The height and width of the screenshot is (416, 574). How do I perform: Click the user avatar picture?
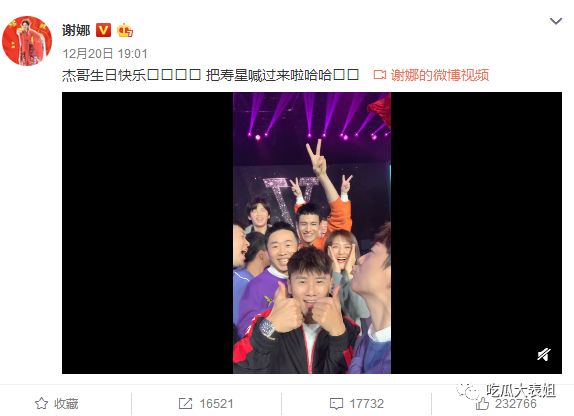point(27,41)
